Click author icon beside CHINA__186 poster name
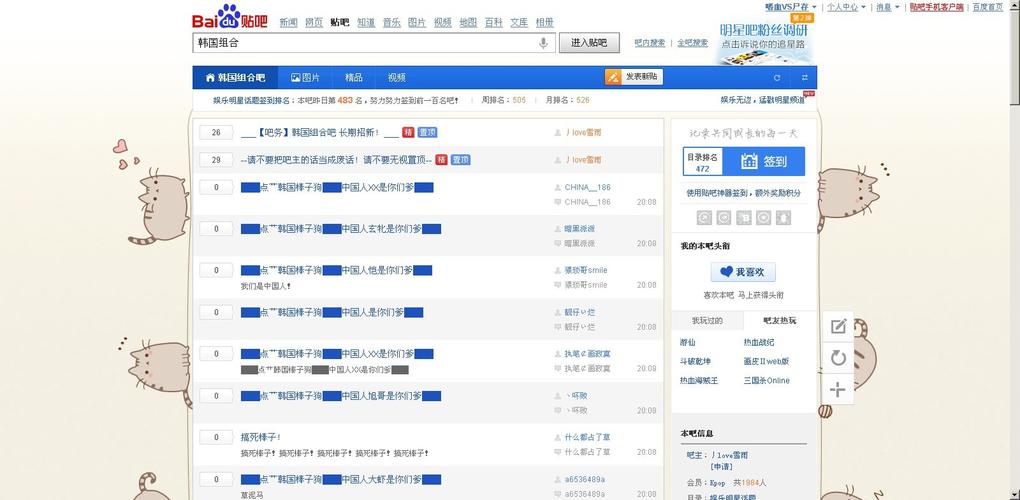1020x500 pixels. [557, 187]
